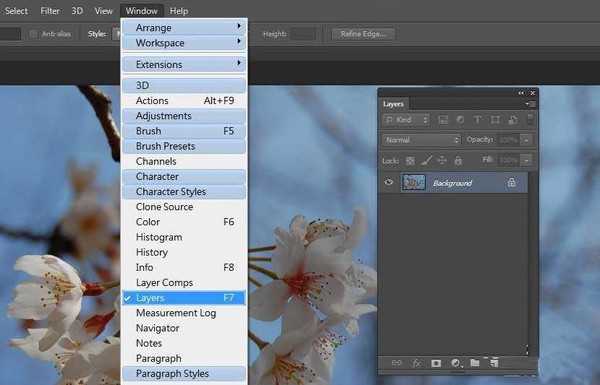Viewport: 600px width, 385px height.
Task: Open the fx layer style icon
Action: pos(417,362)
